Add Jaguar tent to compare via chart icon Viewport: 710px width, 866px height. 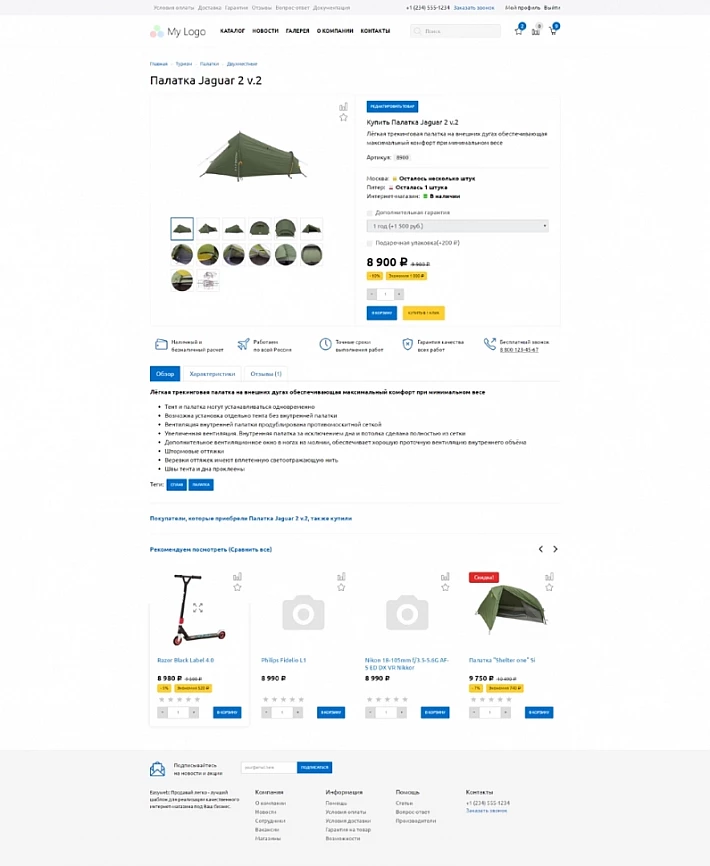tap(343, 107)
